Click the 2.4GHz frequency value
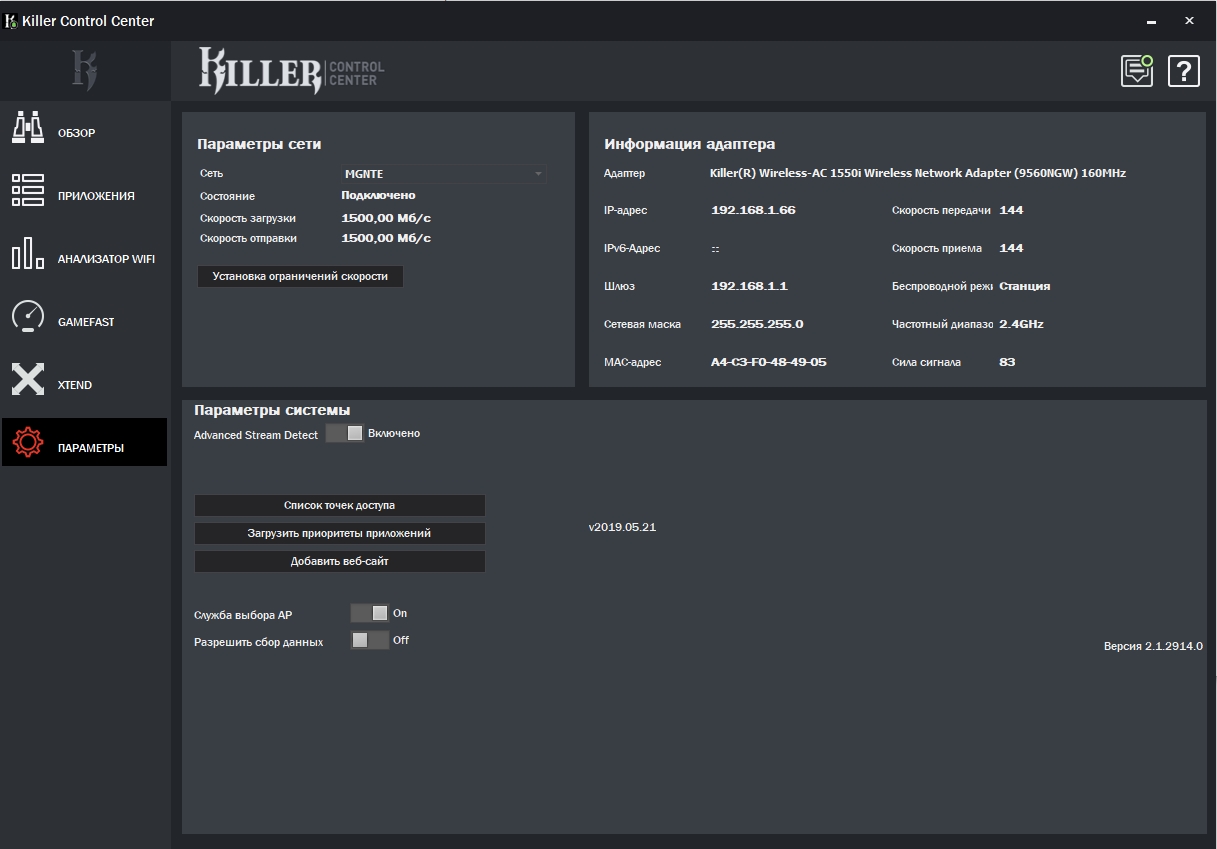This screenshot has width=1217, height=849. click(x=1021, y=324)
